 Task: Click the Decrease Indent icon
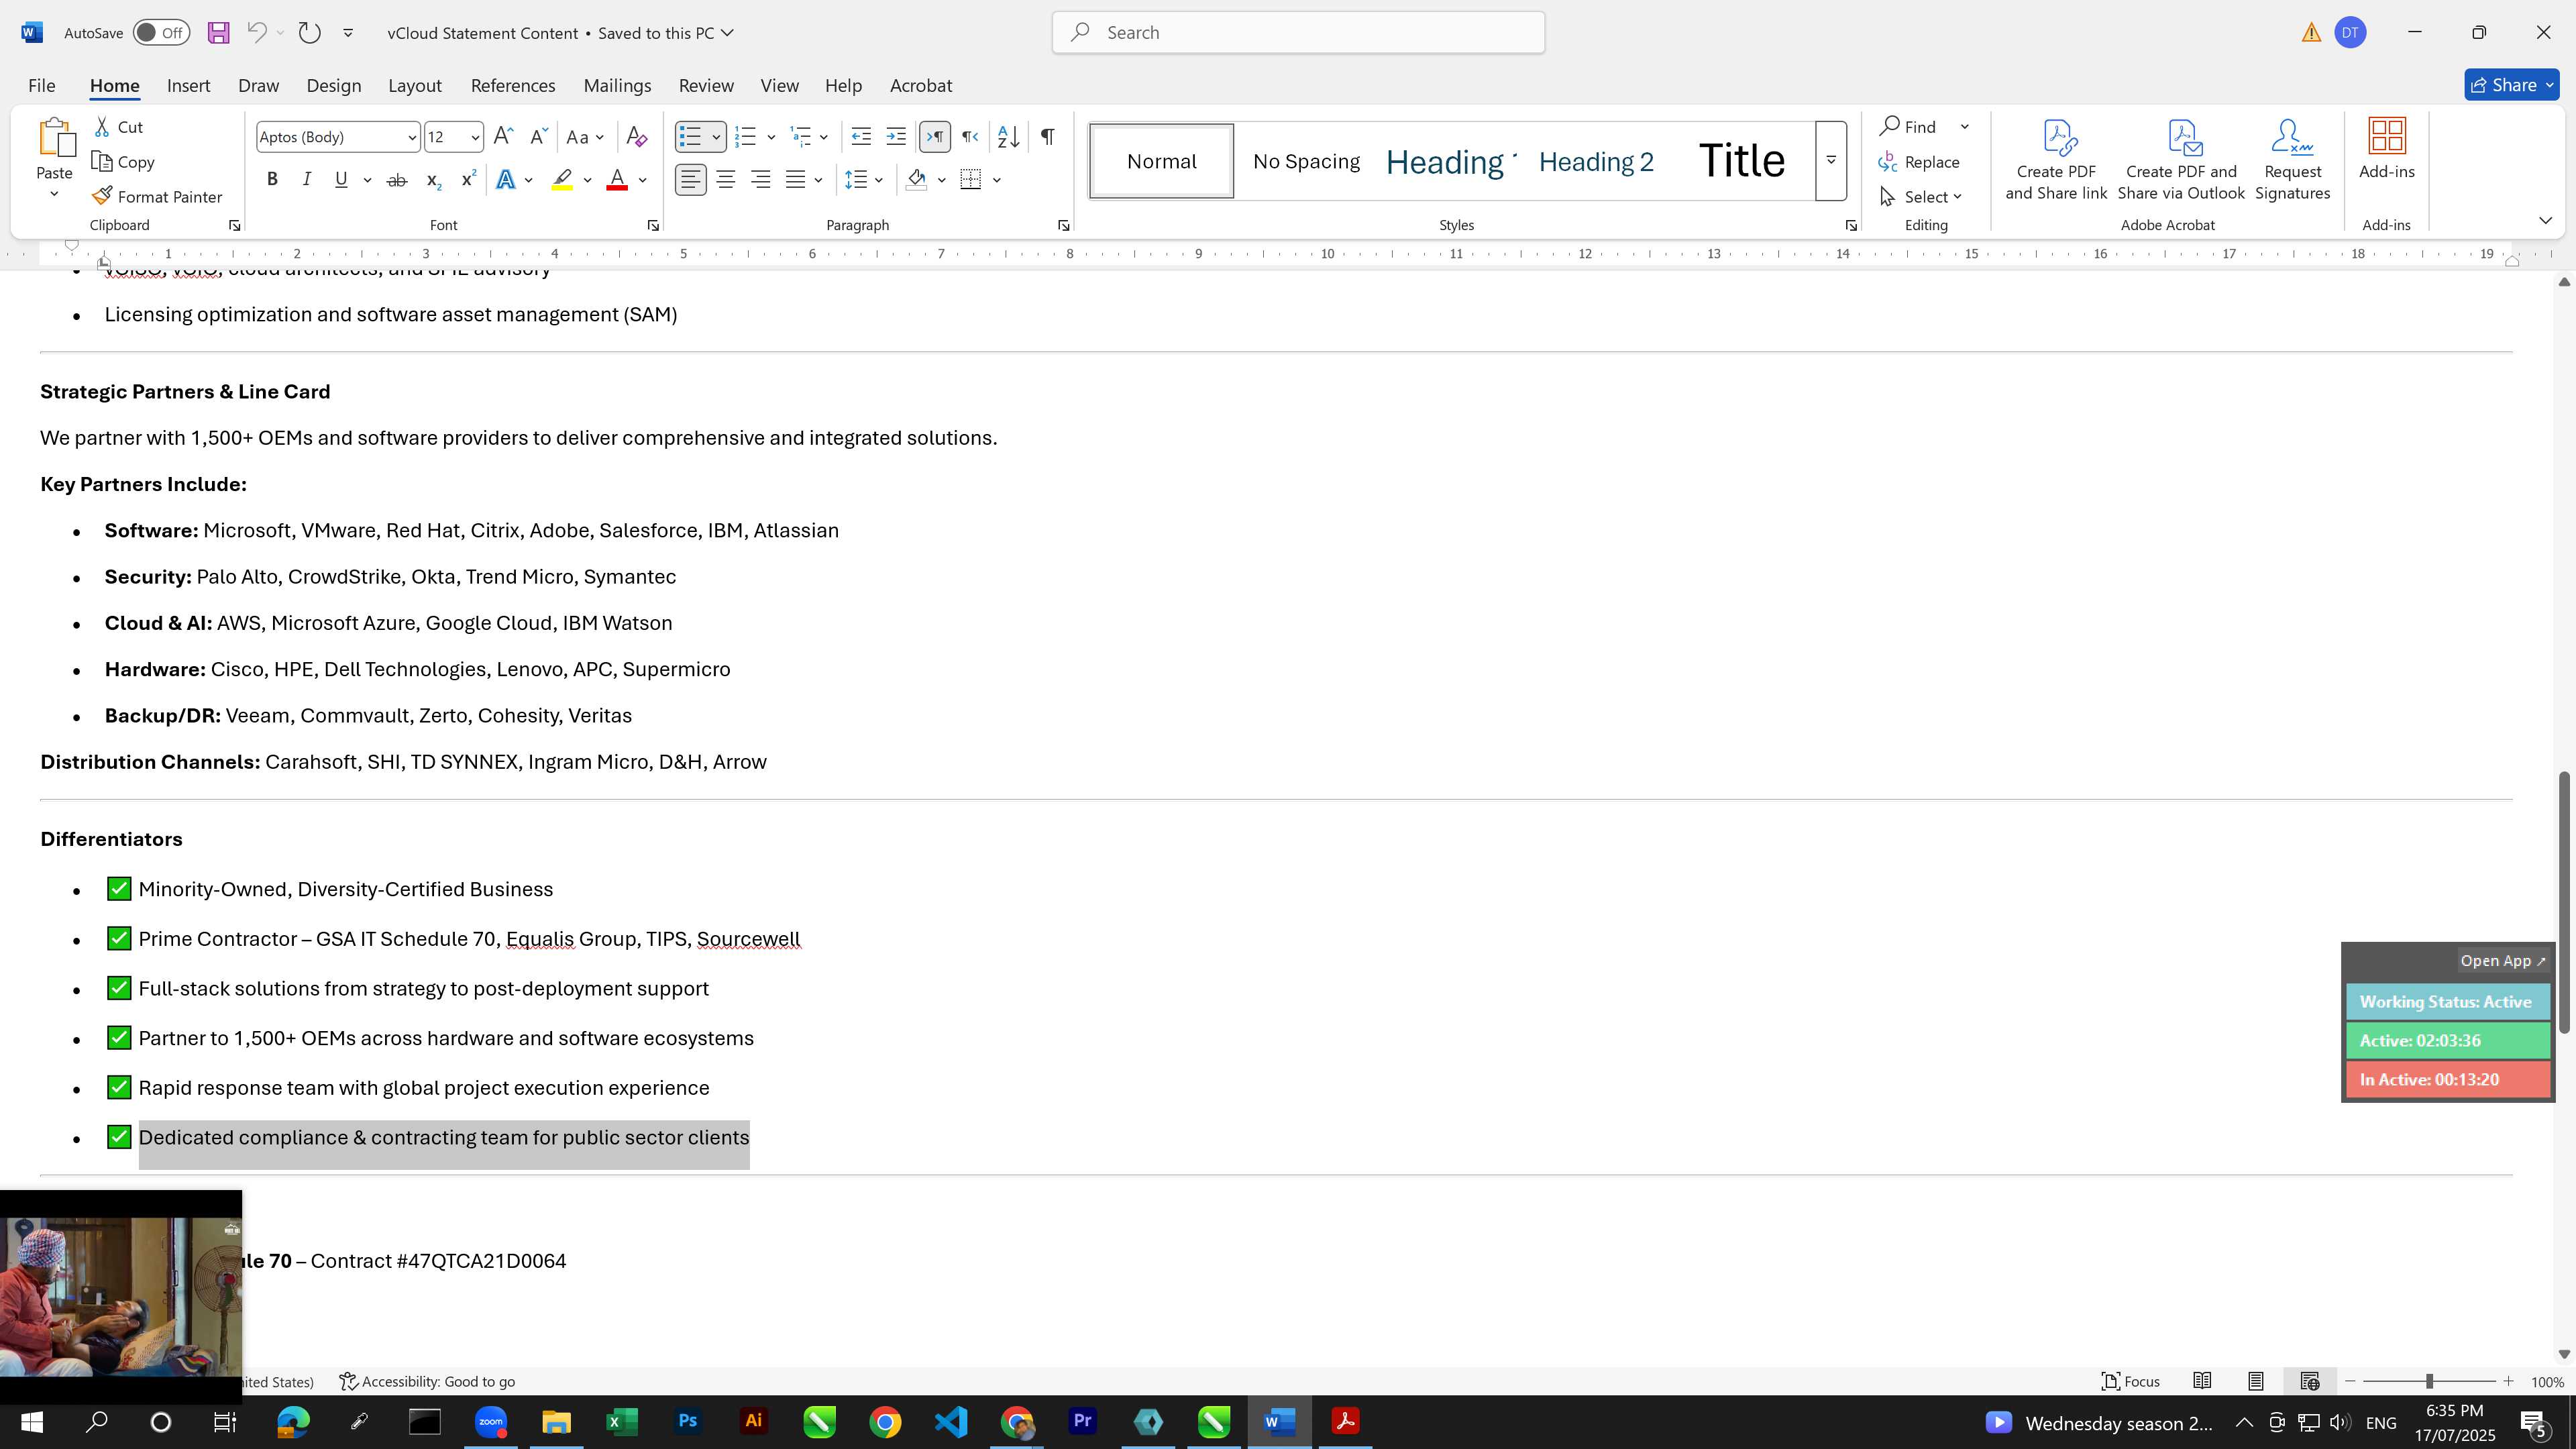click(x=861, y=137)
